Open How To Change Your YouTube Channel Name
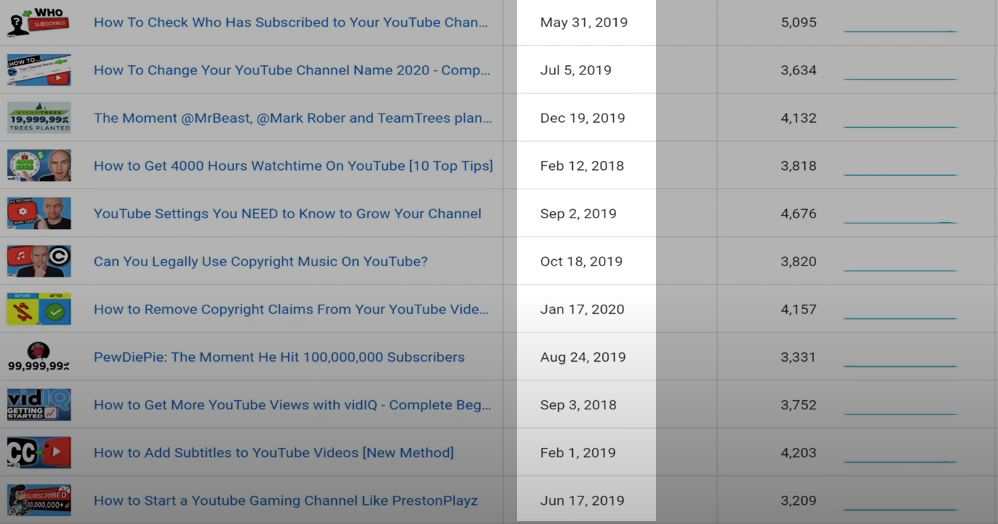This screenshot has width=998, height=524. click(x=292, y=70)
